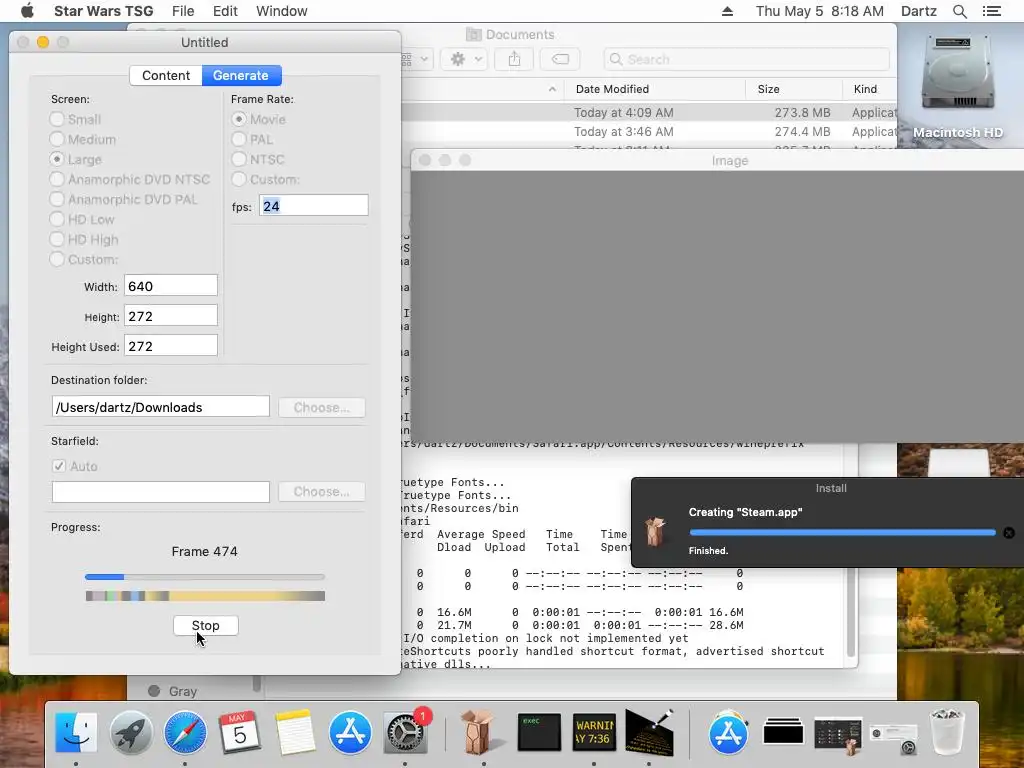
Task: Open Spotlight search magnifier in menu bar
Action: click(959, 11)
